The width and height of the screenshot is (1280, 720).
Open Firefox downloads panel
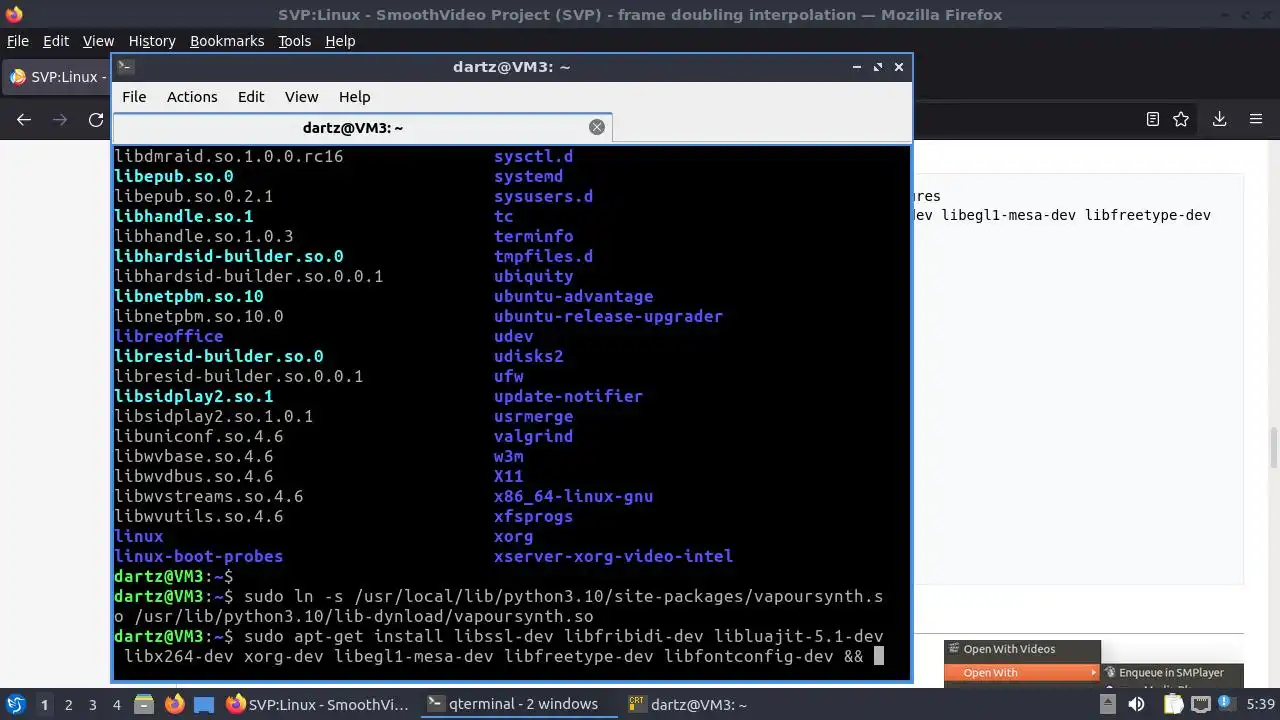[1219, 119]
